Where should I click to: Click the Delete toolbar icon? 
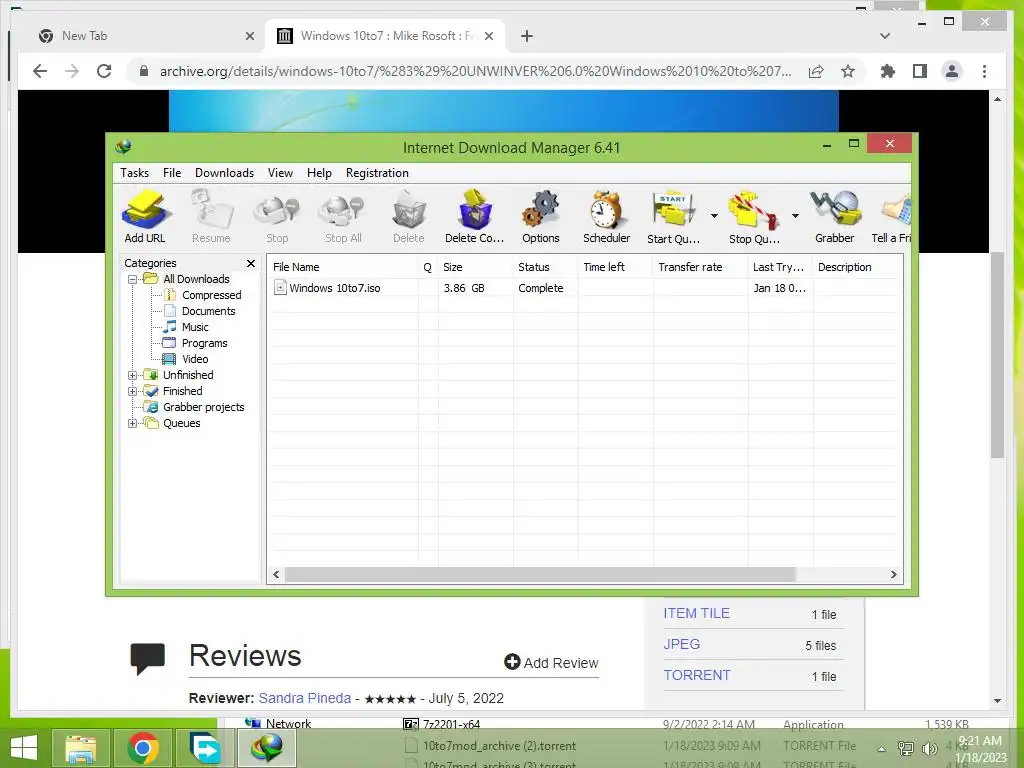click(409, 216)
